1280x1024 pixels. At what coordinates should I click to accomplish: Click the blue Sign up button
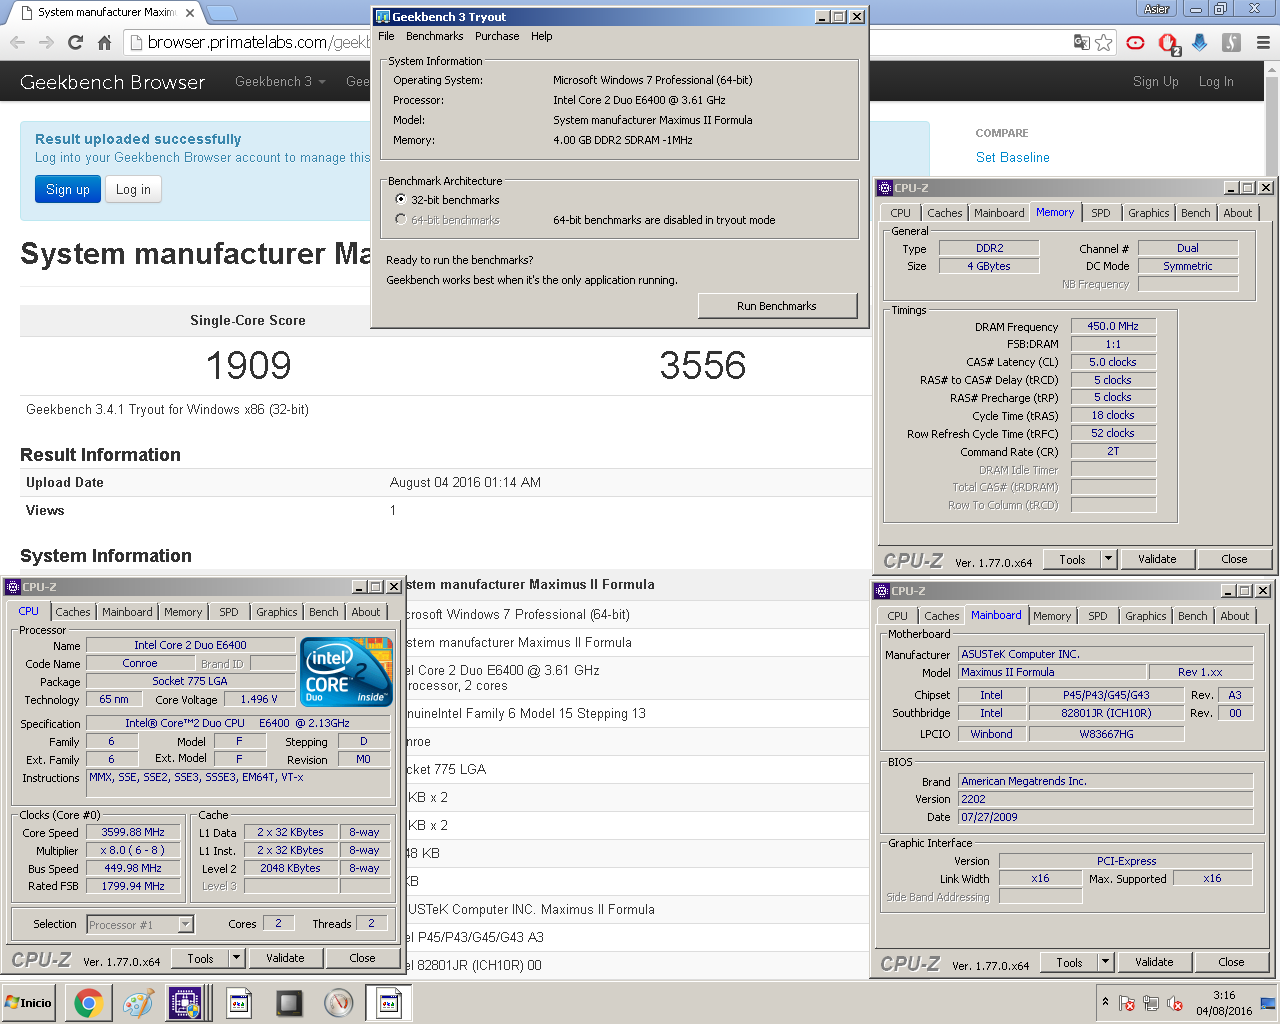point(68,190)
